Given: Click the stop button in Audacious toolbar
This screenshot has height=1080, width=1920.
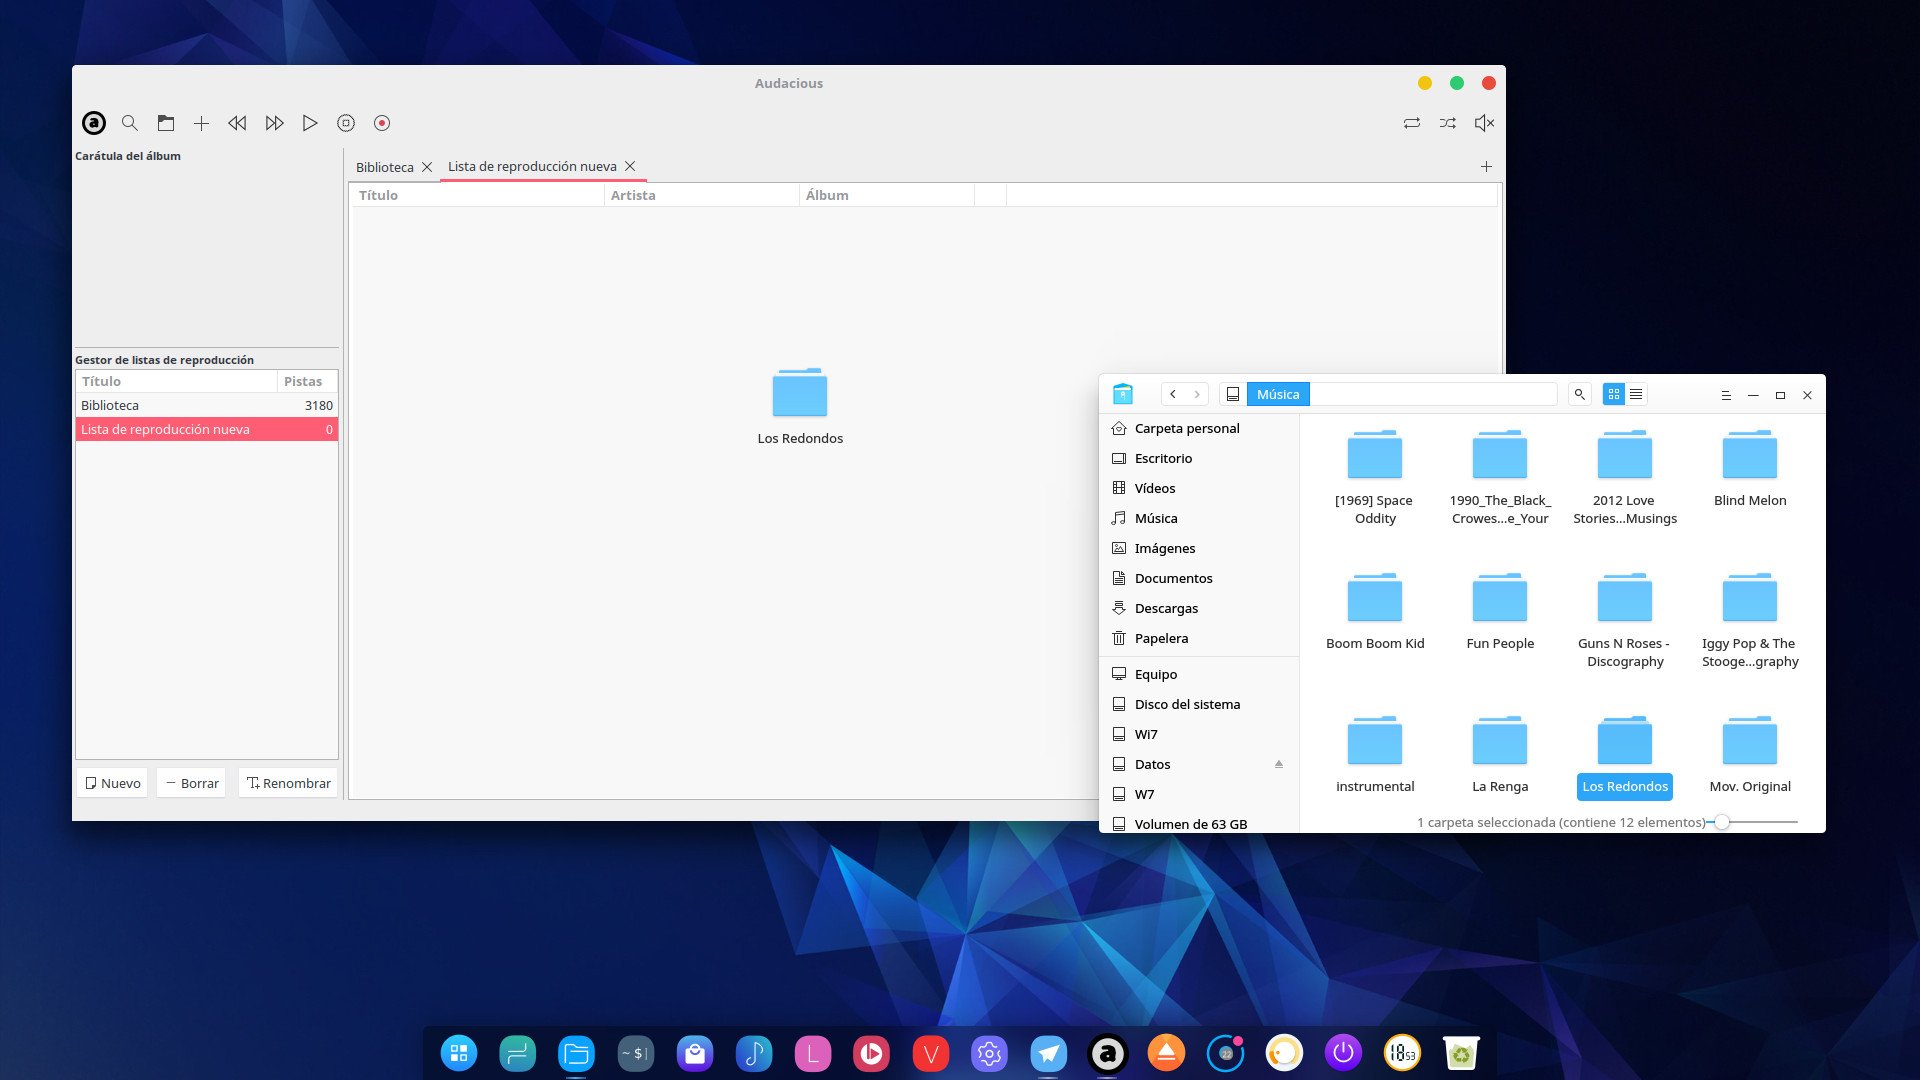Looking at the screenshot, I should [x=344, y=123].
